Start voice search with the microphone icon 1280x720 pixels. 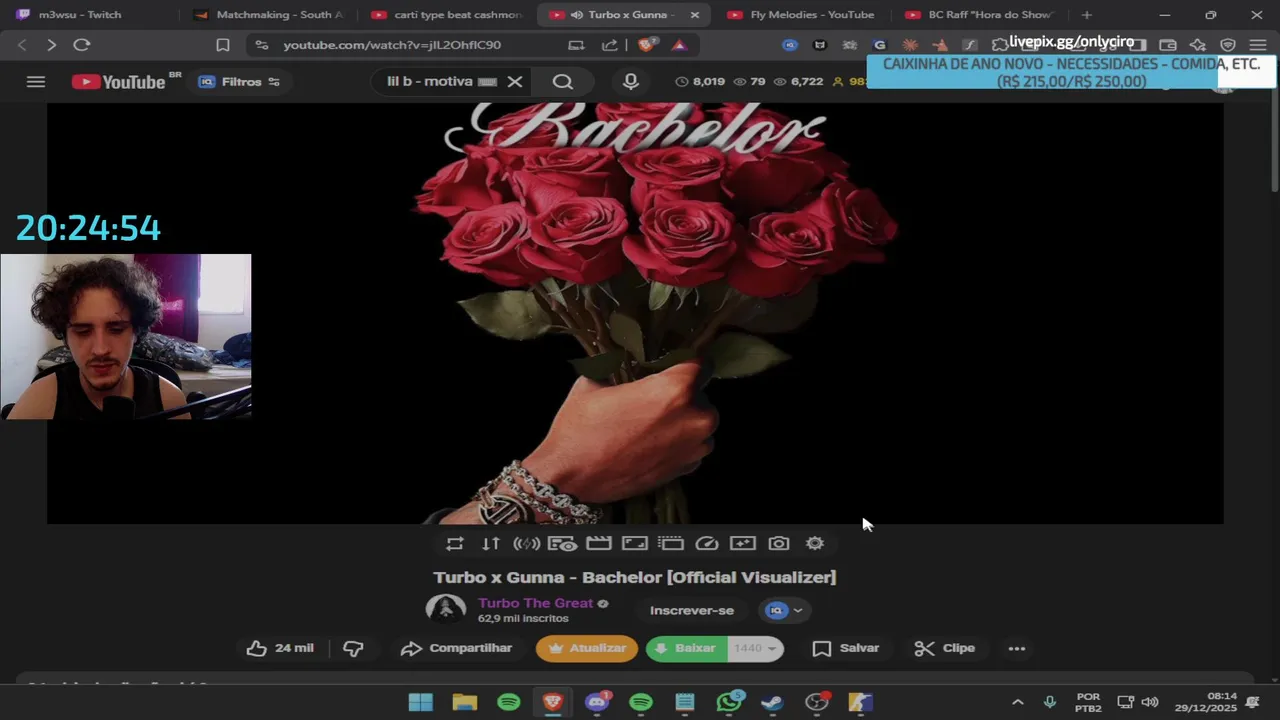[631, 82]
